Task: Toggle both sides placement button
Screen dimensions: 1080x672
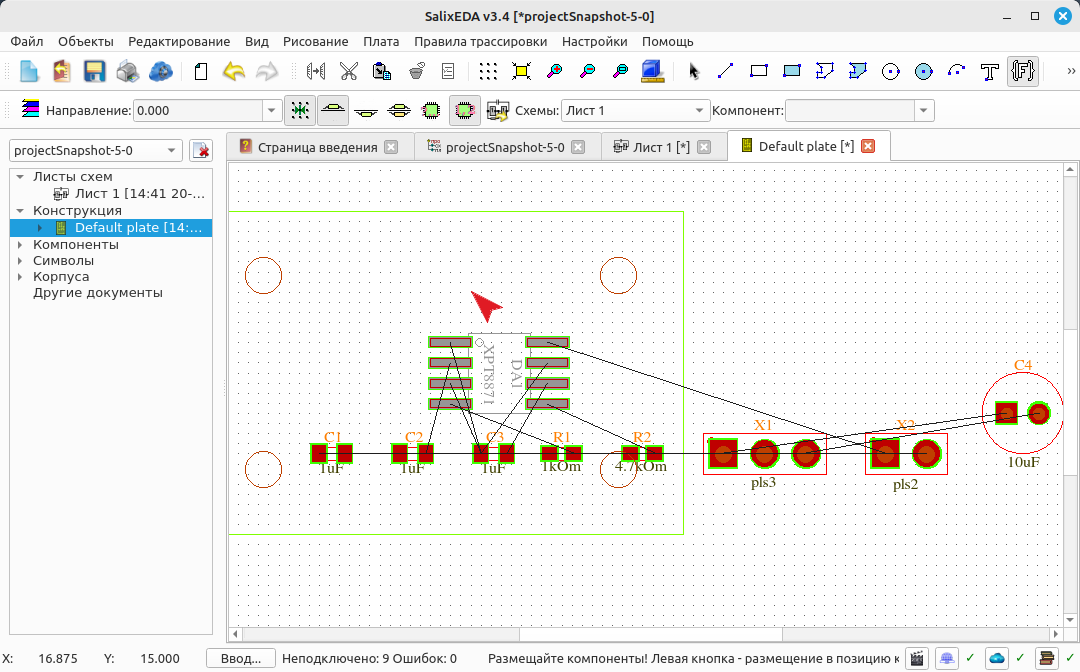Action: point(399,110)
